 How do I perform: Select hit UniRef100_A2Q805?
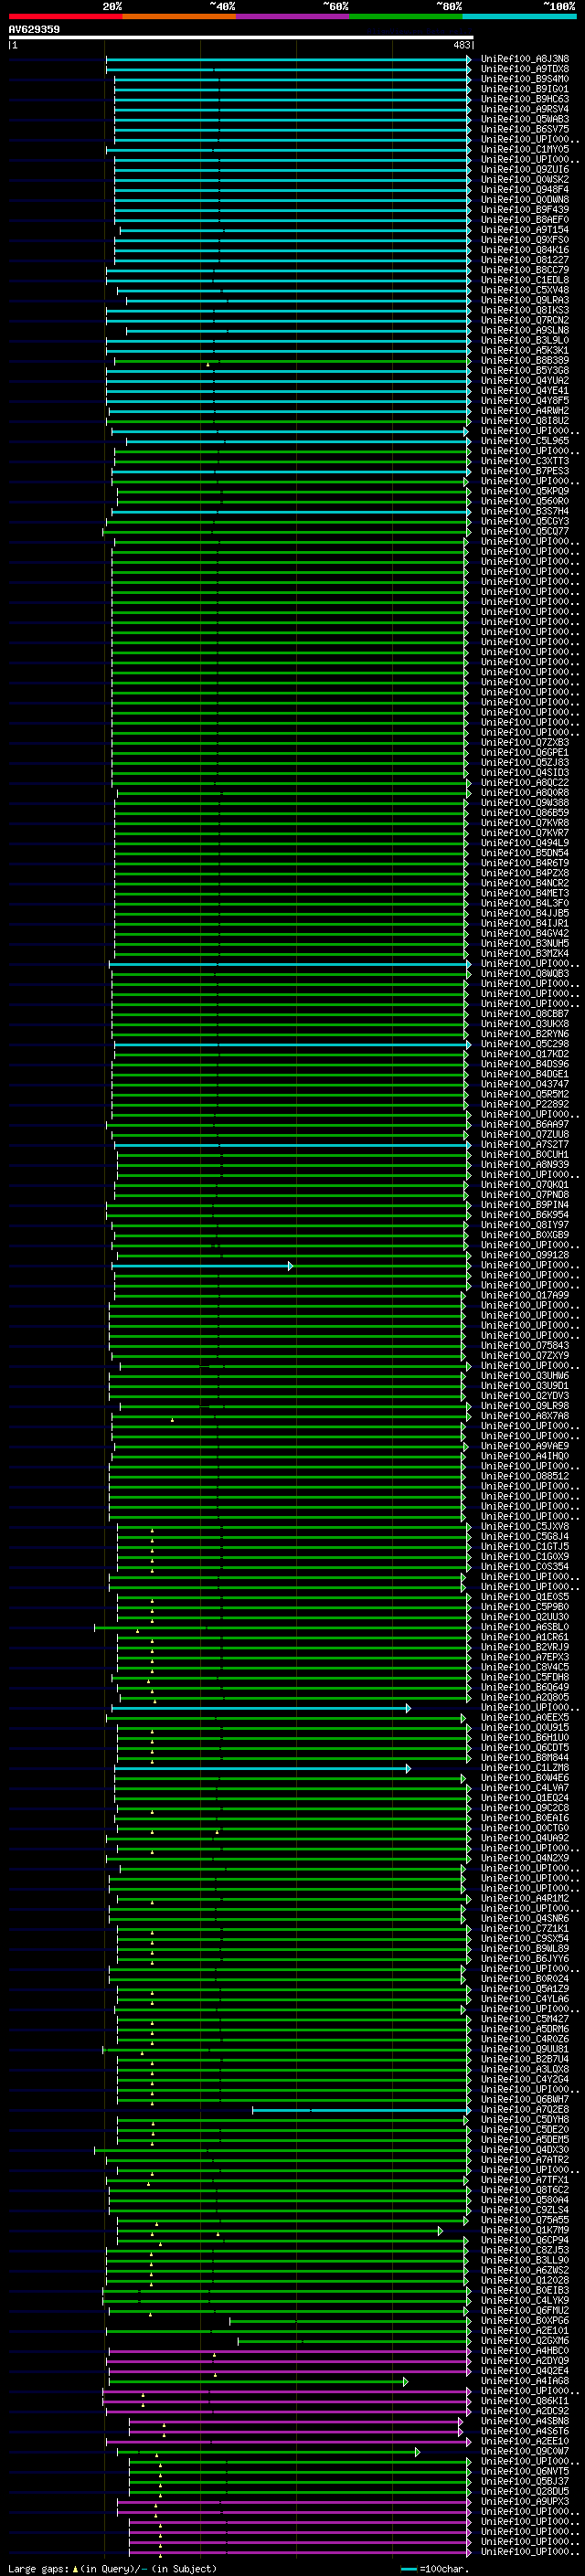[525, 1697]
